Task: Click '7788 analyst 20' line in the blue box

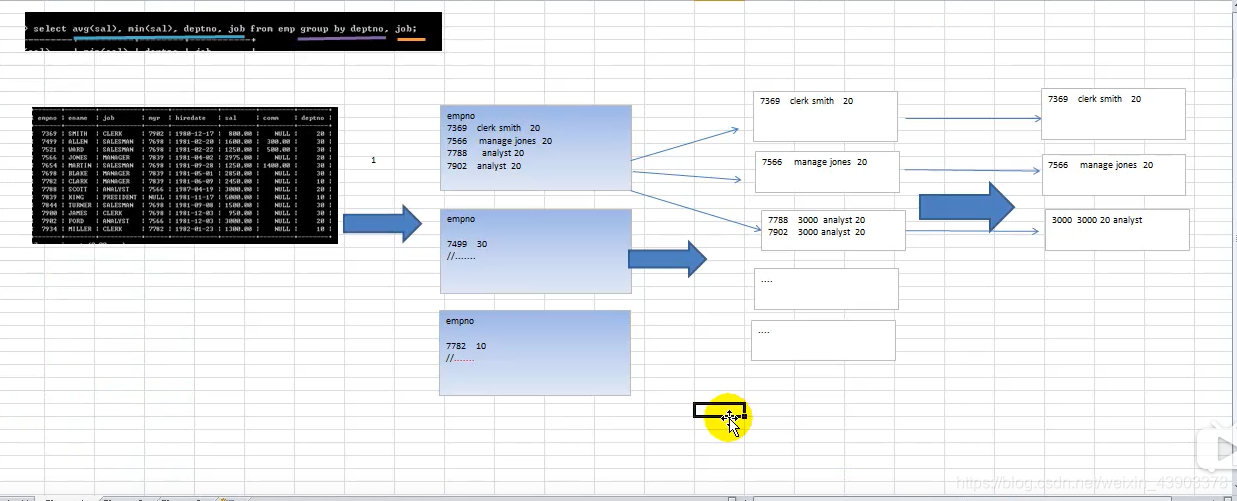Action: tap(485, 153)
